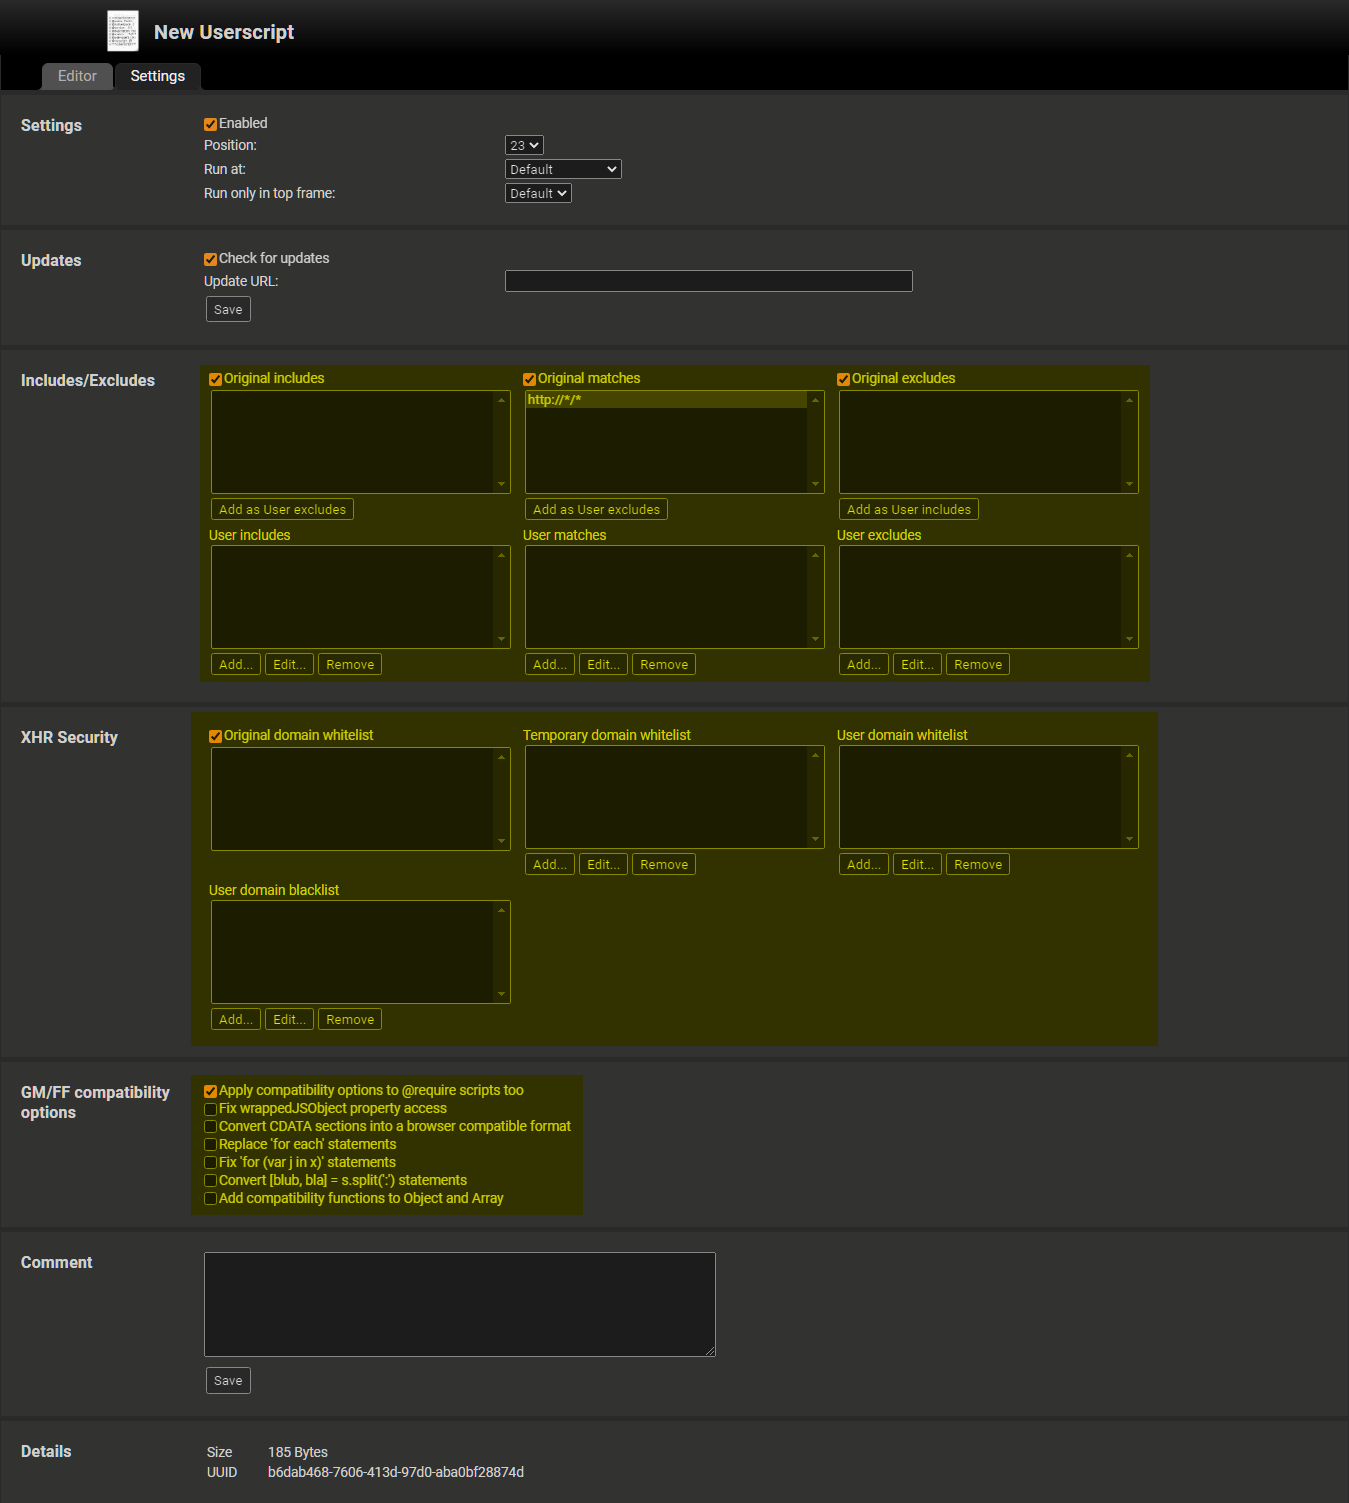Click the New Userscript page icon
The image size is (1349, 1503).
[x=122, y=30]
